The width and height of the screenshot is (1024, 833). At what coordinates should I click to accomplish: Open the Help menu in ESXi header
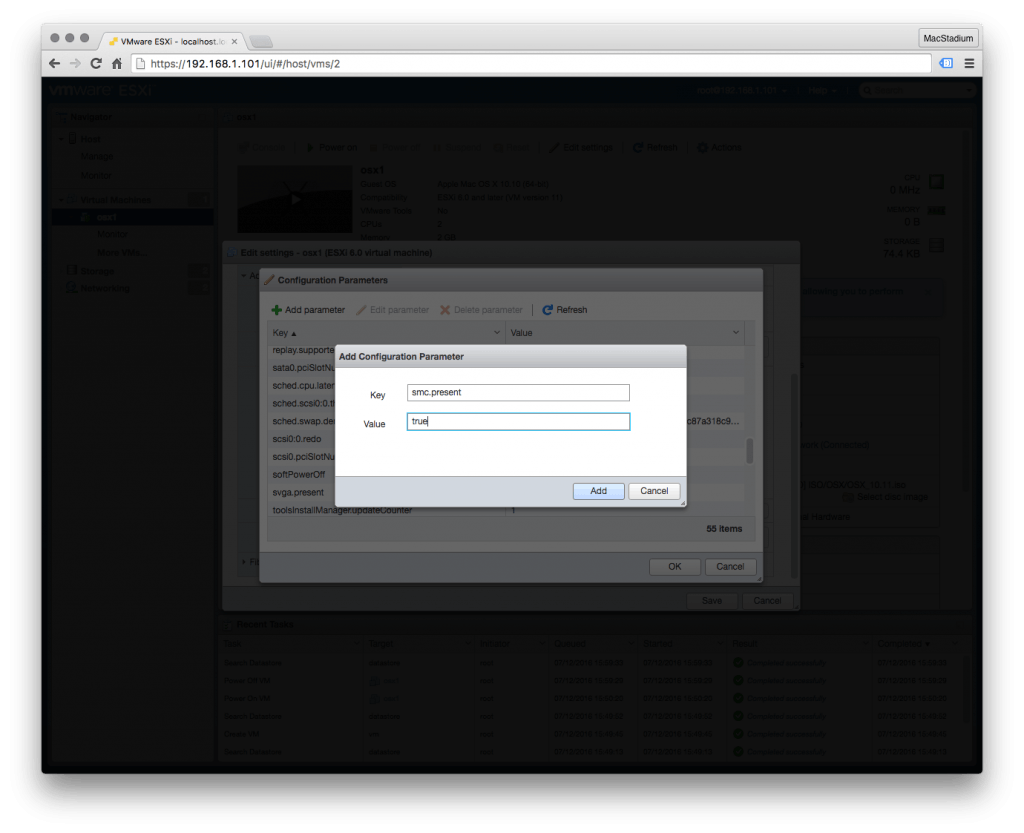pos(822,90)
